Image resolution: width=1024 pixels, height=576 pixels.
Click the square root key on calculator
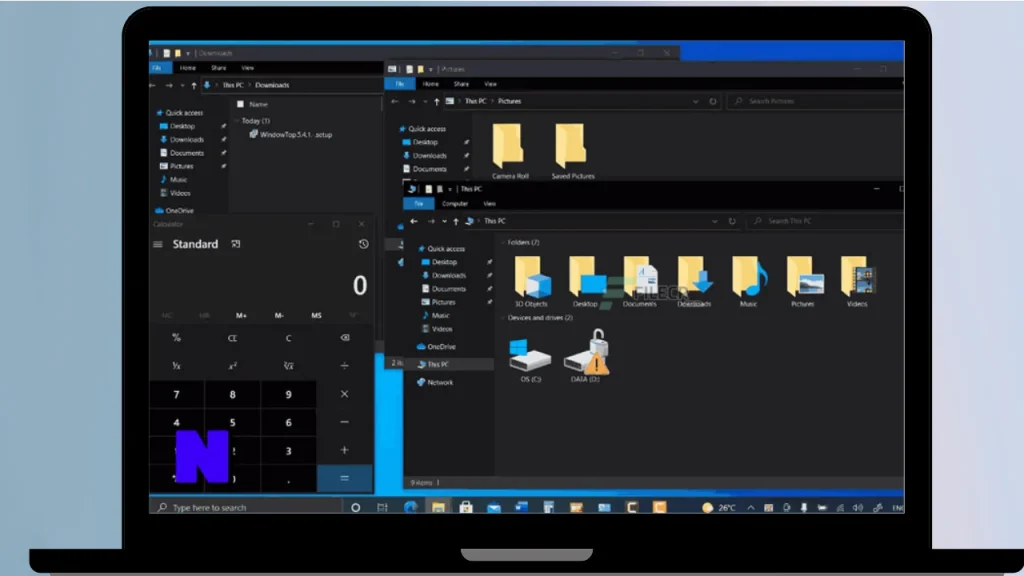288,366
